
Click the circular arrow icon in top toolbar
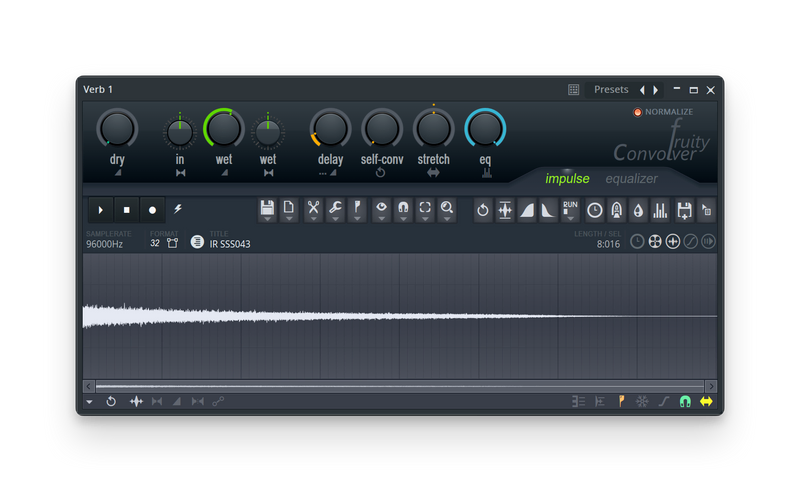(483, 210)
